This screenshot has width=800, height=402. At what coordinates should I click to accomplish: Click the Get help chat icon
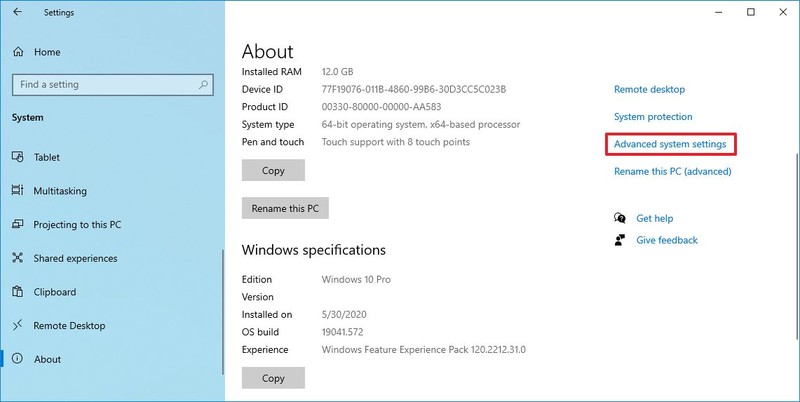coord(620,218)
